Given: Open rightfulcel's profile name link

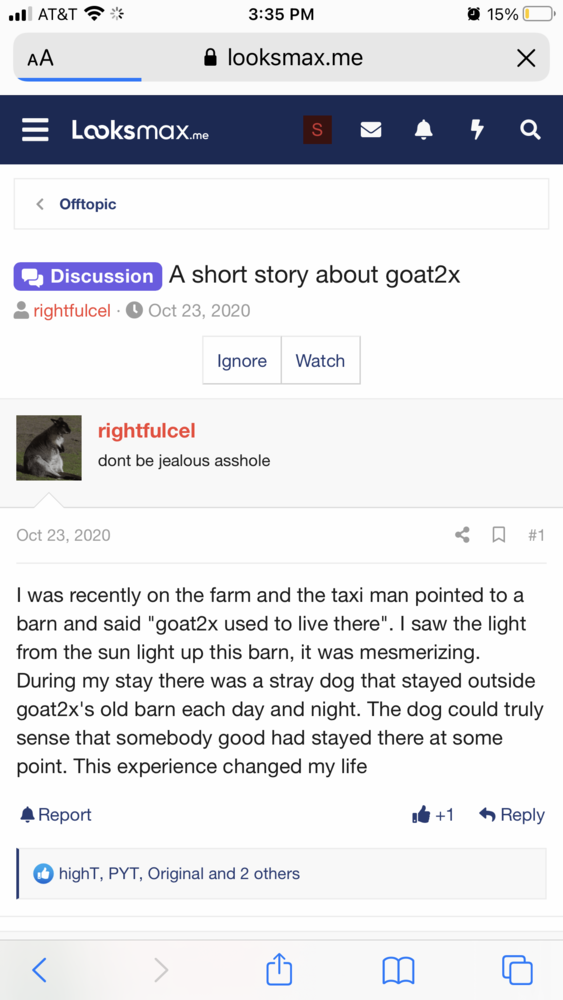Looking at the screenshot, I should point(147,430).
